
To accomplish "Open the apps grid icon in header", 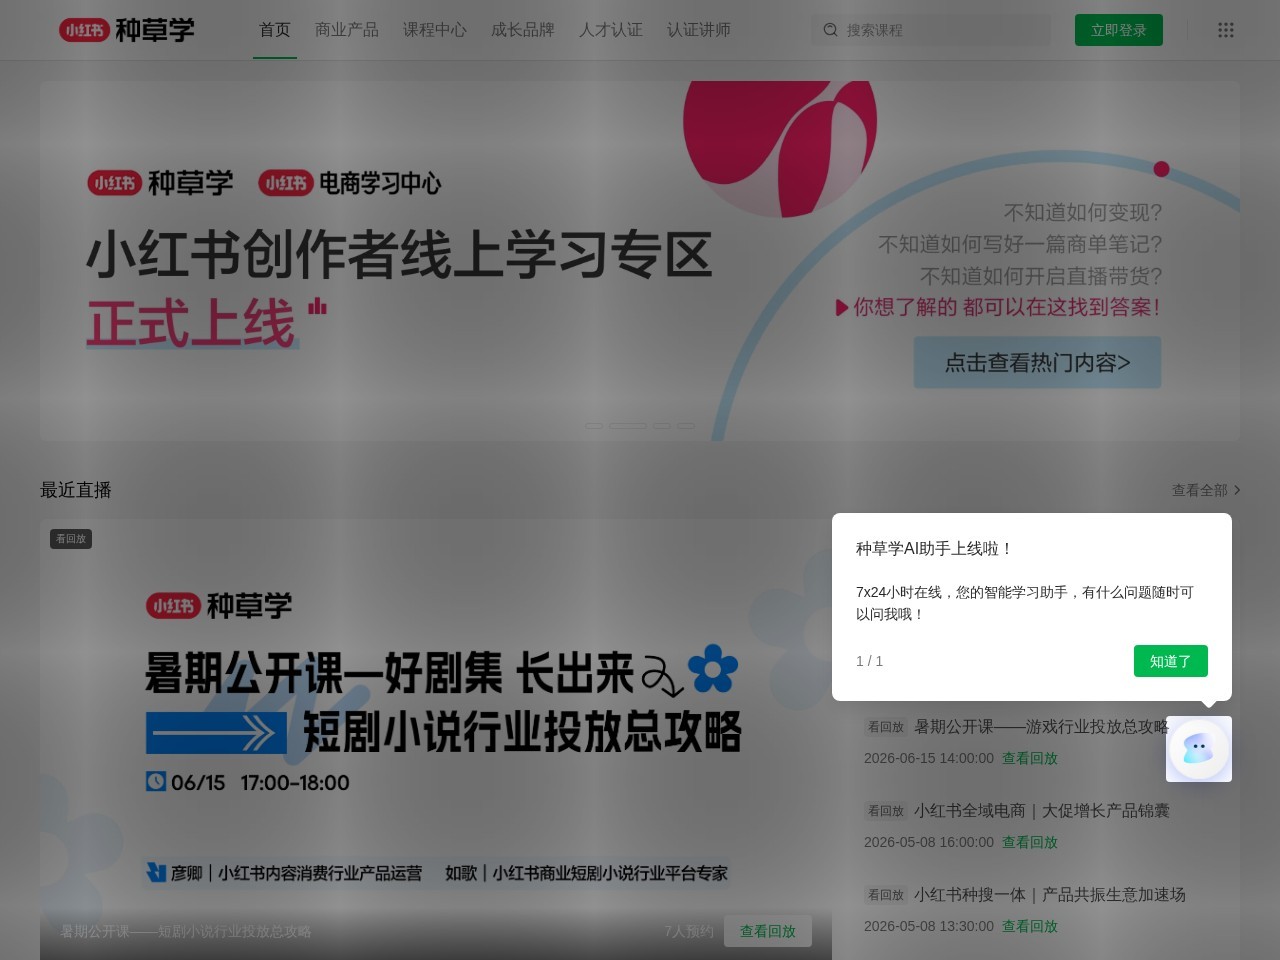I will pos(1226,30).
